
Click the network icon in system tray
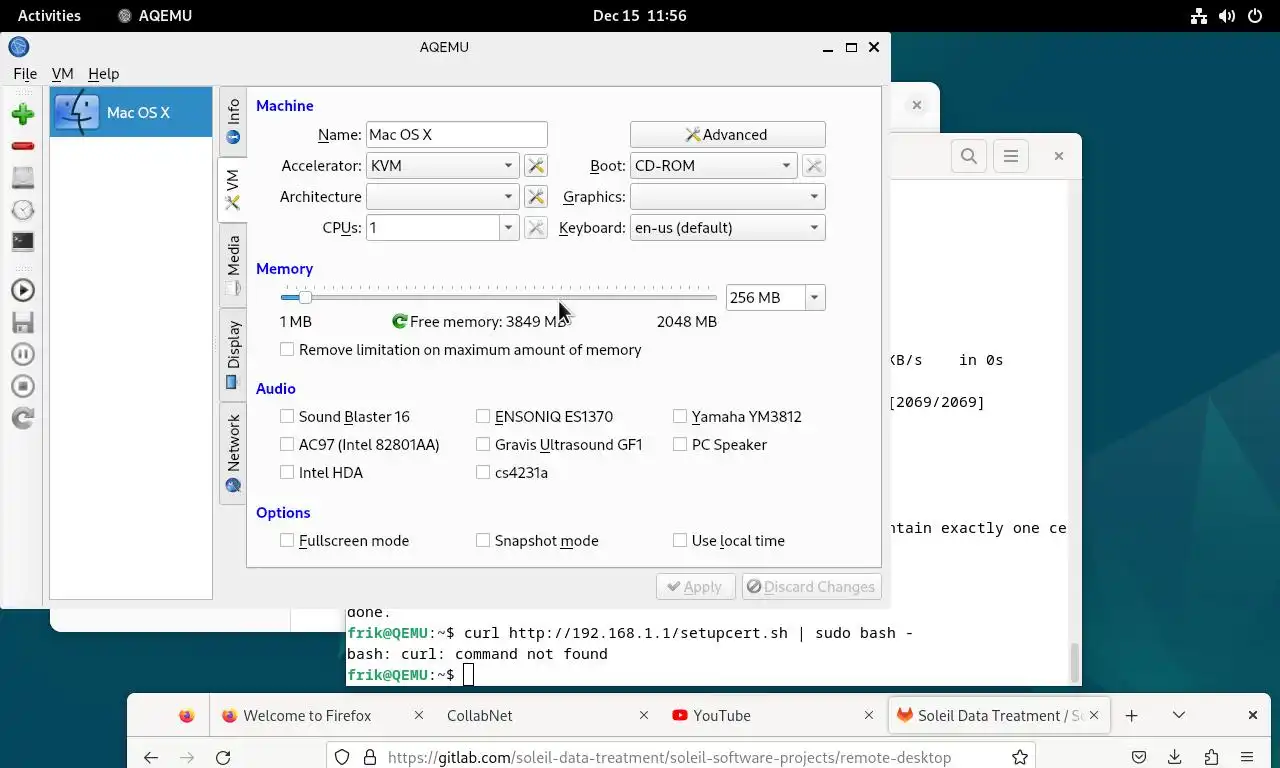[1199, 16]
